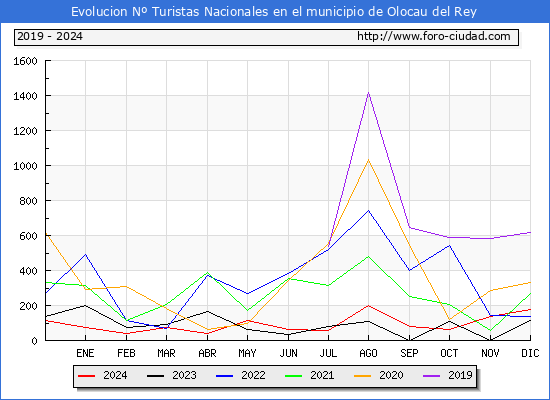Select the 2019 legend label
The width and height of the screenshot is (550, 400).
(460, 375)
